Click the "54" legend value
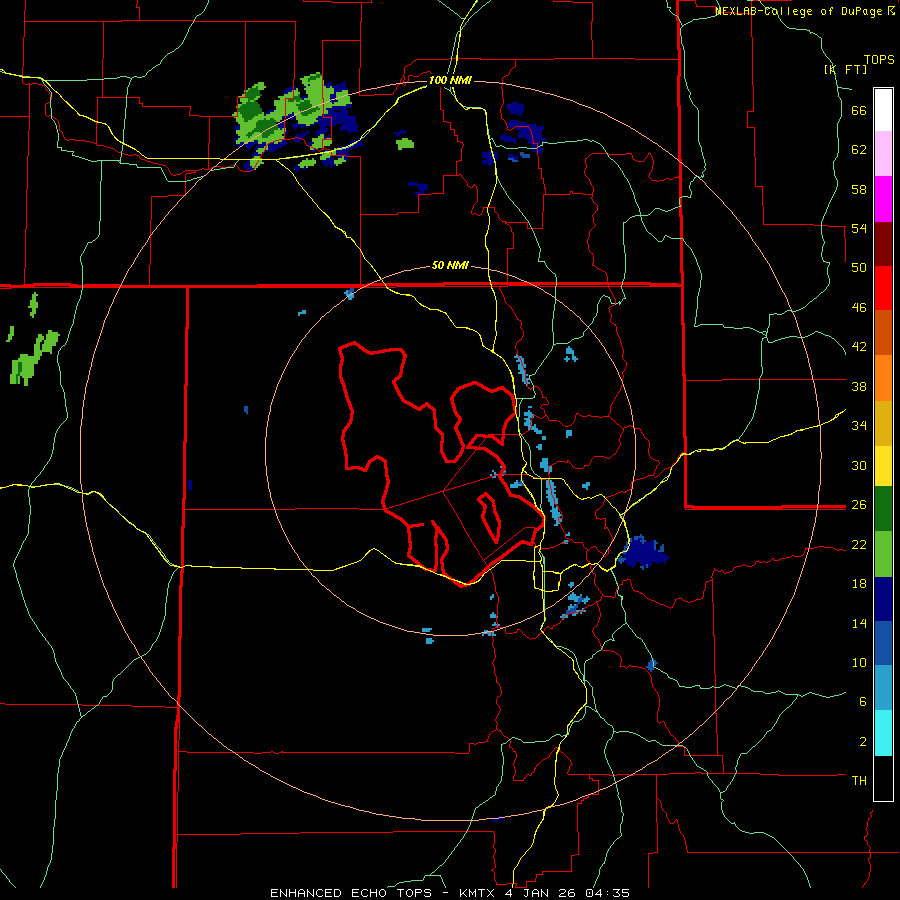This screenshot has width=900, height=900. coord(859,228)
